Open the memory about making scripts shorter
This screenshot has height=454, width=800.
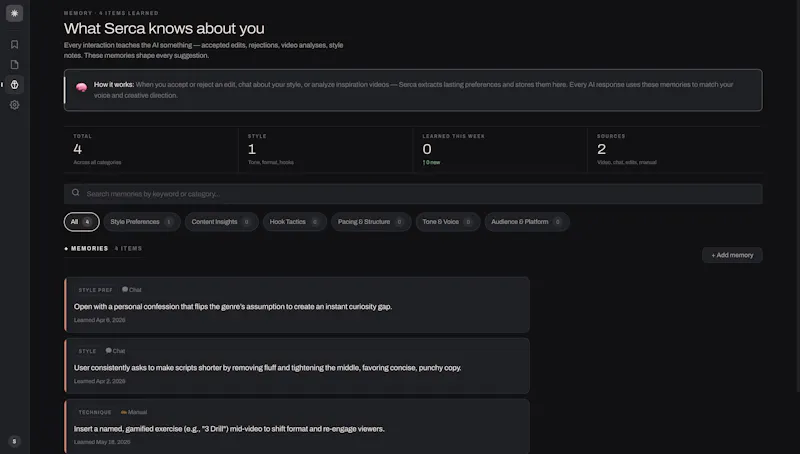(x=297, y=366)
